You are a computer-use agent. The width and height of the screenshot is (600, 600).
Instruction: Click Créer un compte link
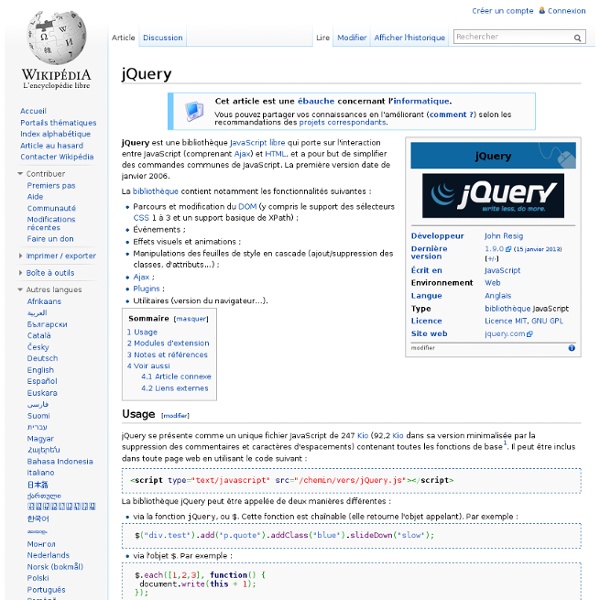click(x=502, y=11)
